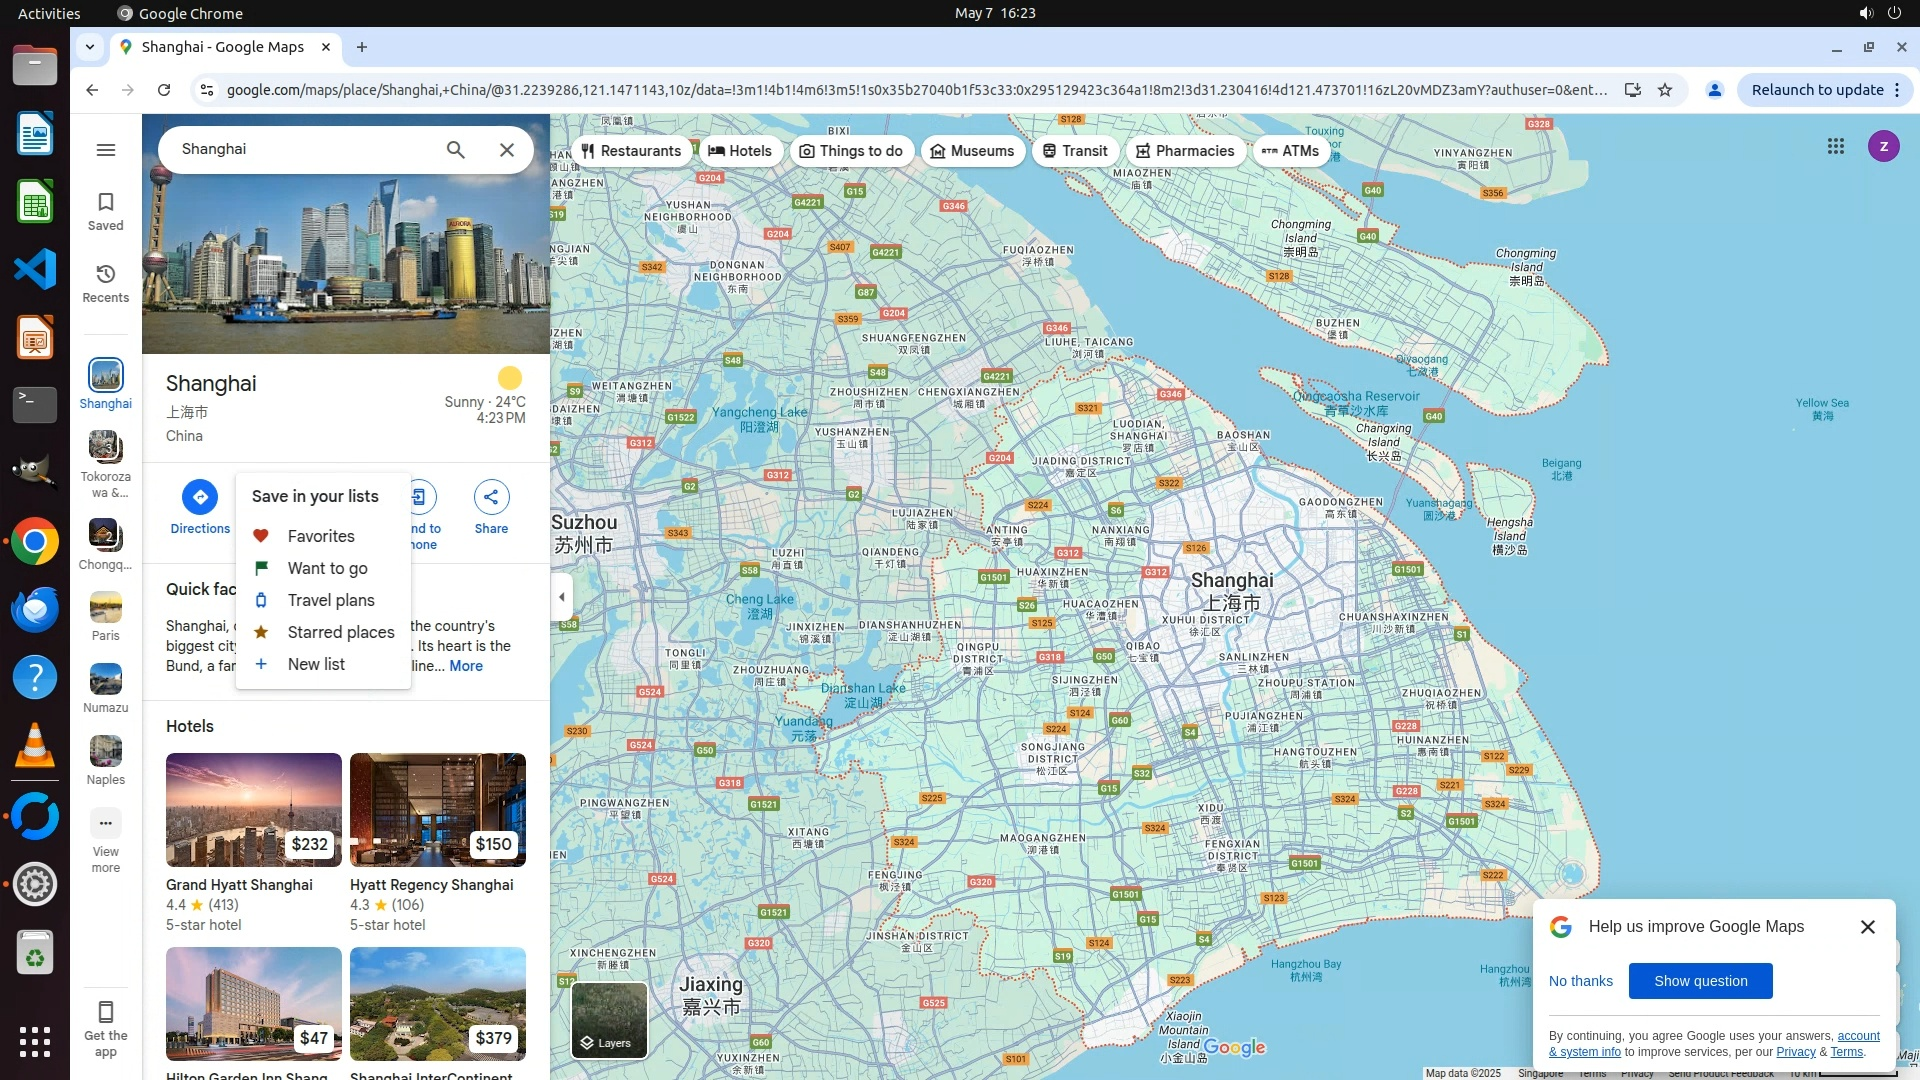Create a New list option

click(x=315, y=664)
